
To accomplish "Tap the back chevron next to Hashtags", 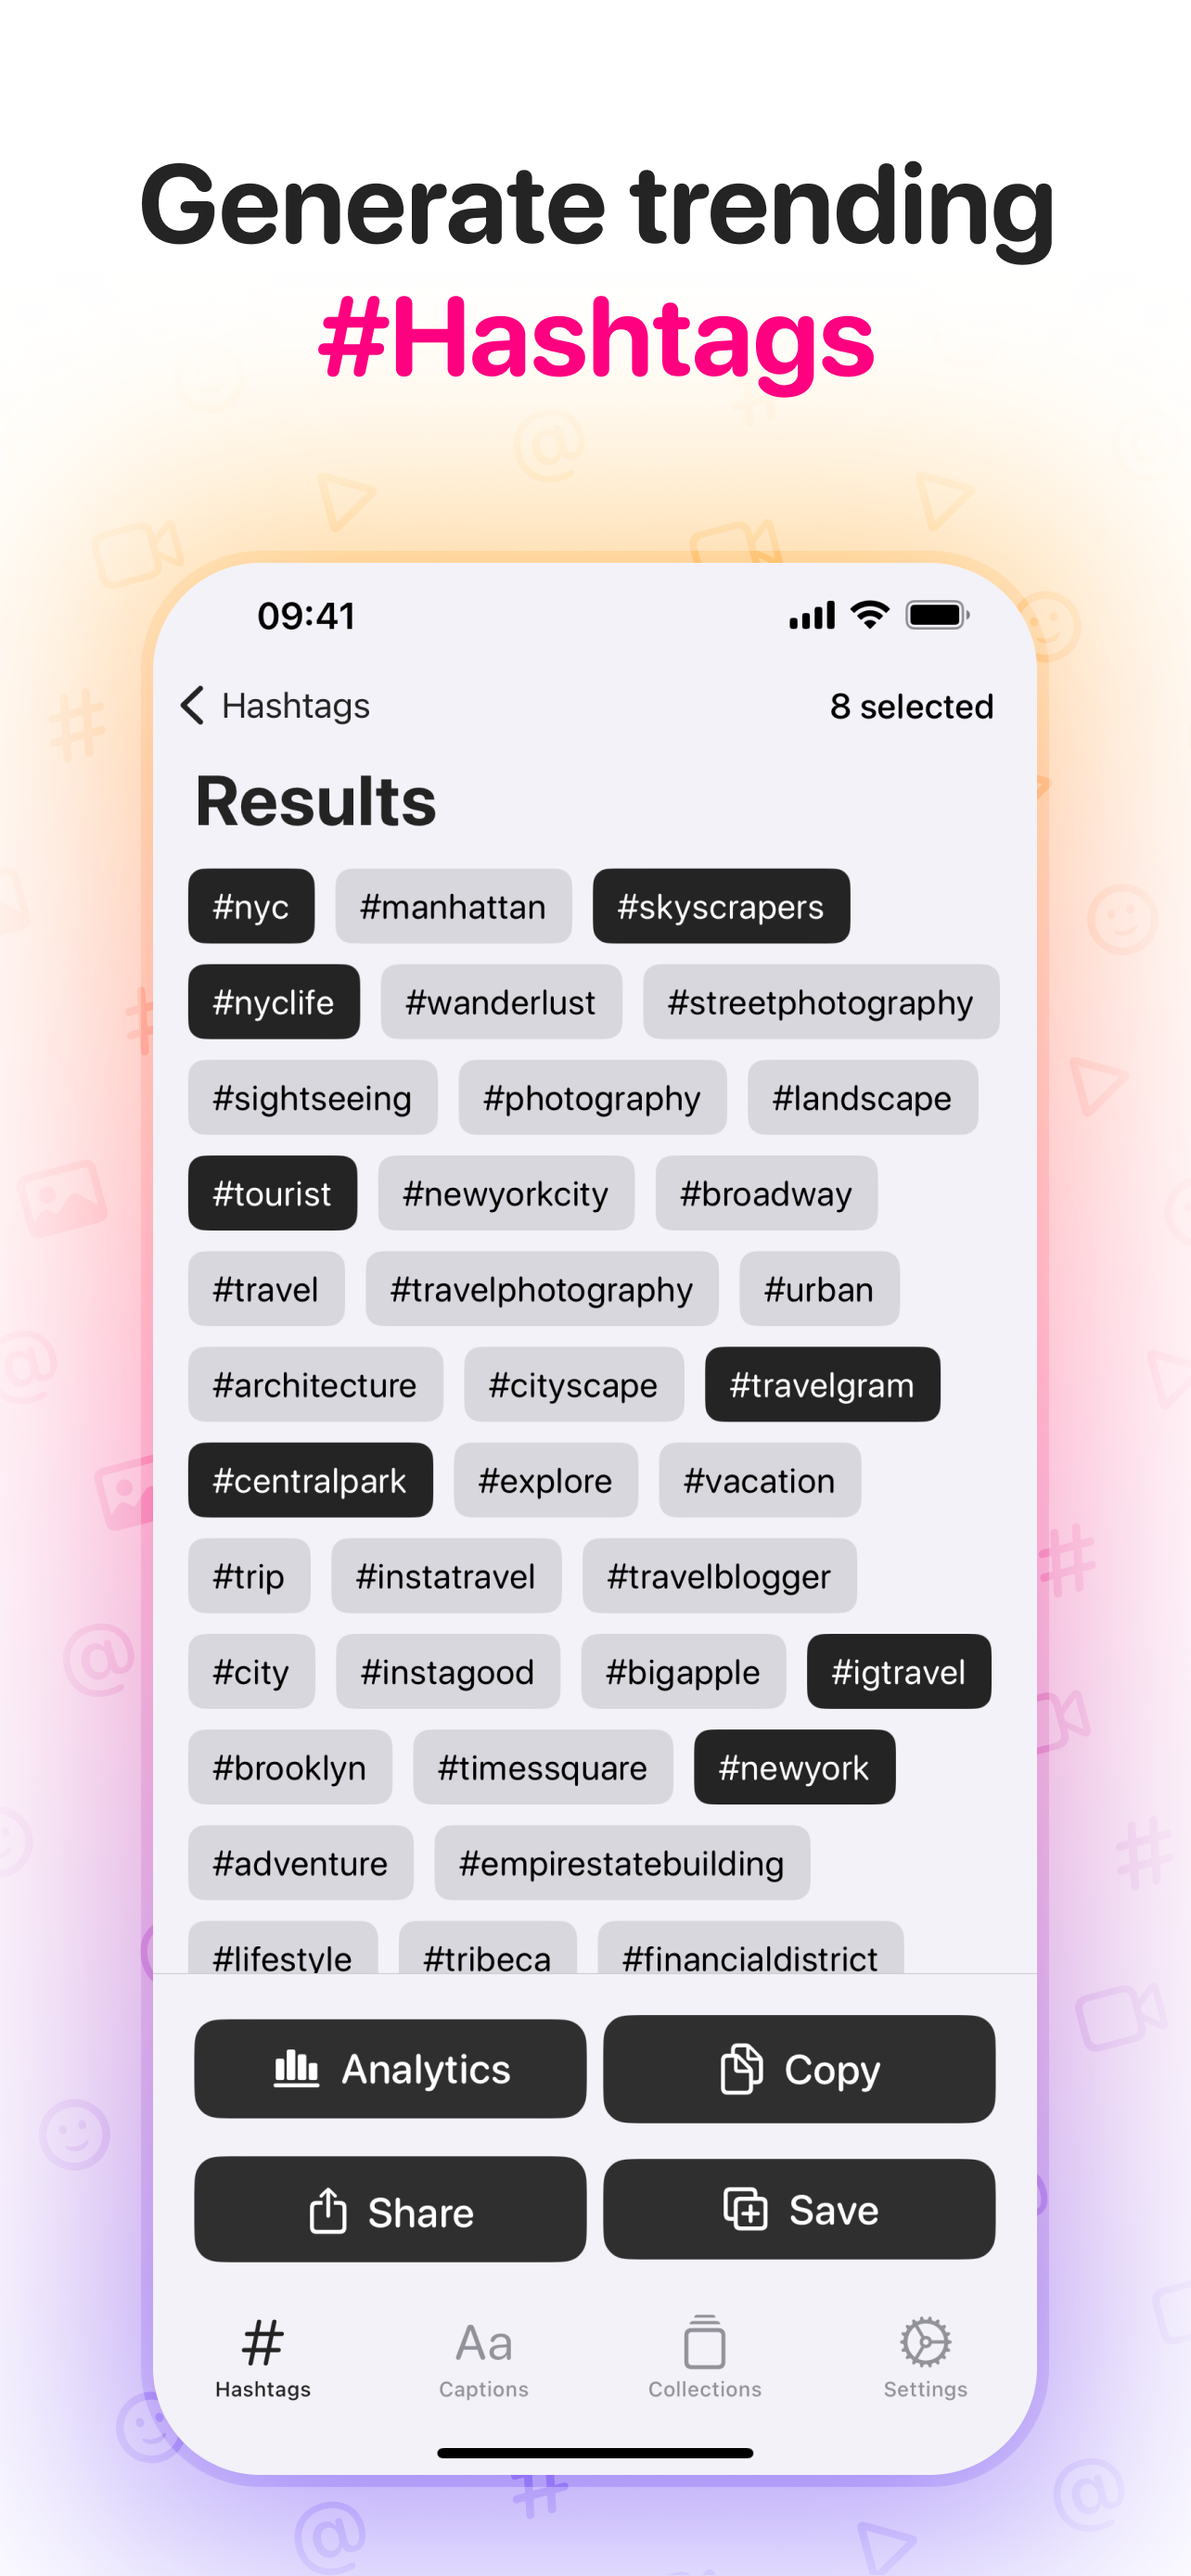I will point(194,706).
